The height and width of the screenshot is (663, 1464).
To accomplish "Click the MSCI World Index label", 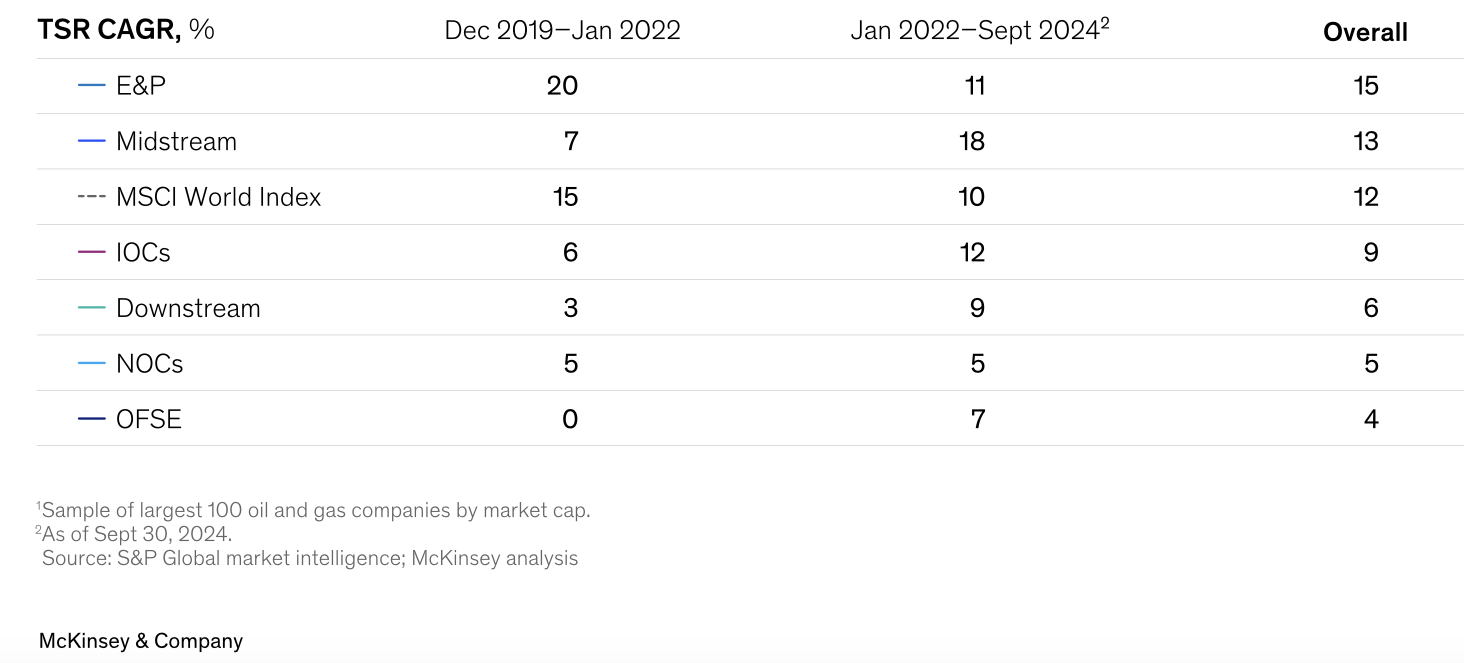I will pyautogui.click(x=218, y=197).
